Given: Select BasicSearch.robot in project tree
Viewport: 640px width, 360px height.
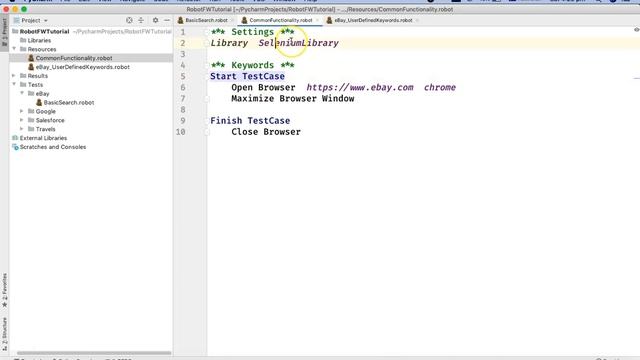Looking at the screenshot, I should [x=69, y=102].
